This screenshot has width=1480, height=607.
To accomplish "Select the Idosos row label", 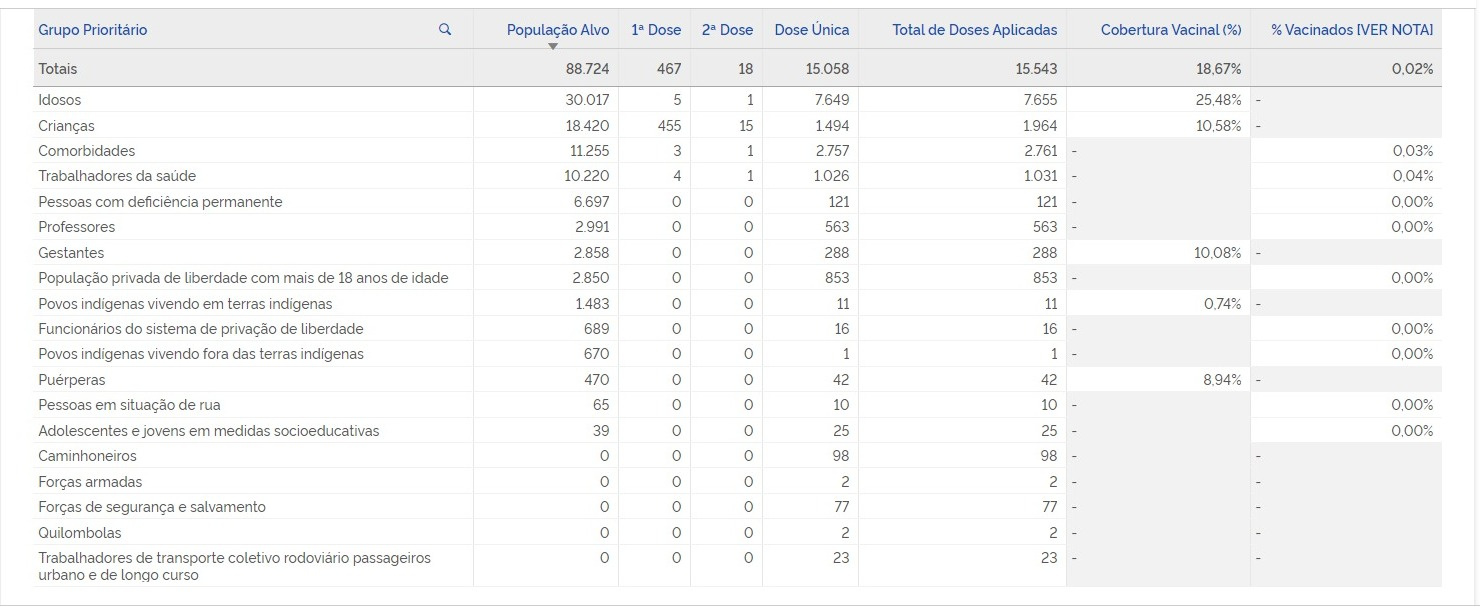I will [60, 100].
